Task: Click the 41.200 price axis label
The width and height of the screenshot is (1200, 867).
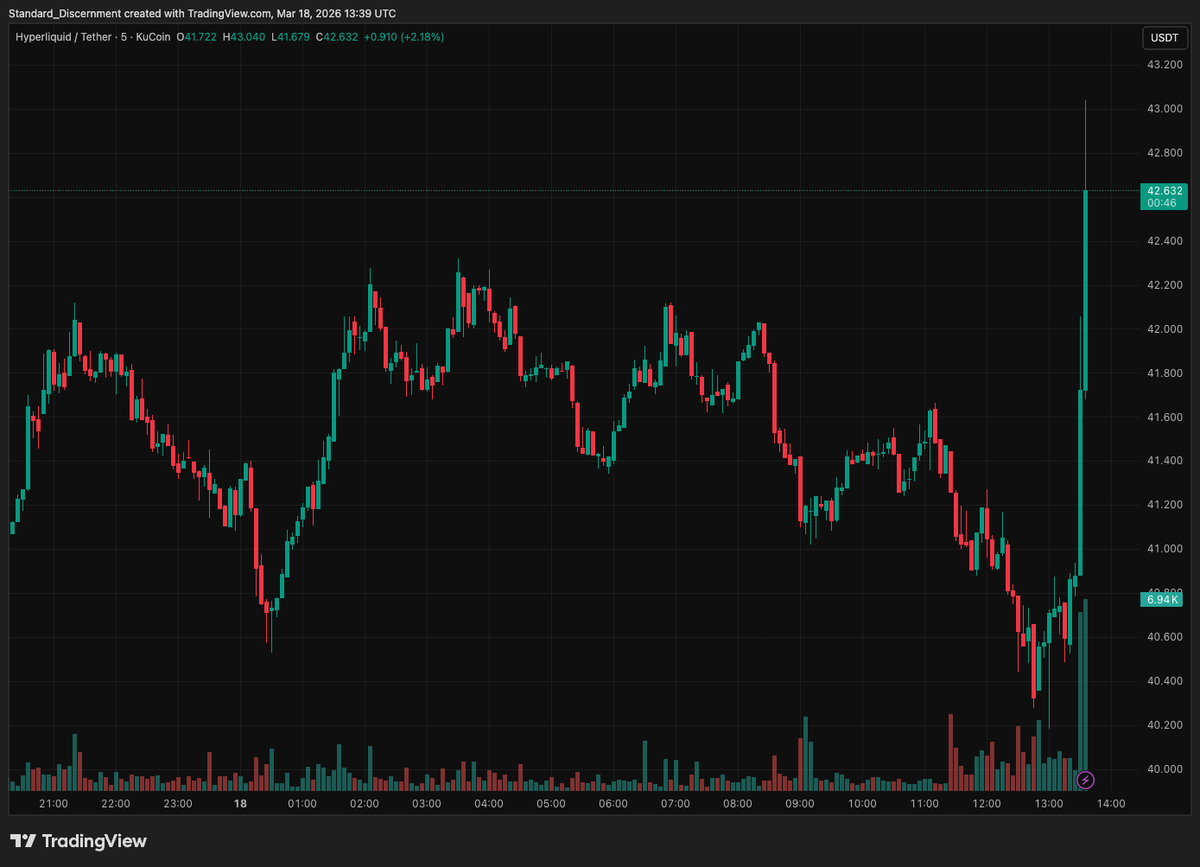Action: click(x=1163, y=505)
